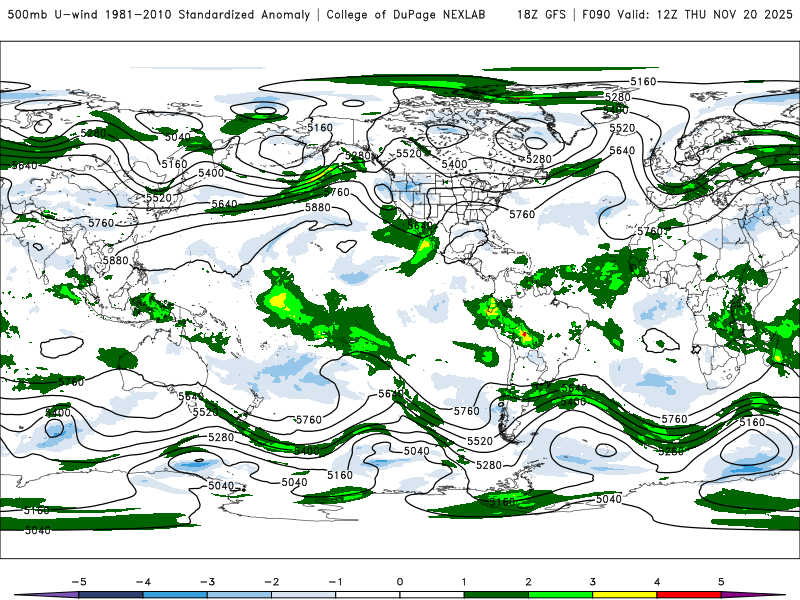Click the '0' colorbar tick label
This screenshot has height=600, width=800.
coord(400,582)
